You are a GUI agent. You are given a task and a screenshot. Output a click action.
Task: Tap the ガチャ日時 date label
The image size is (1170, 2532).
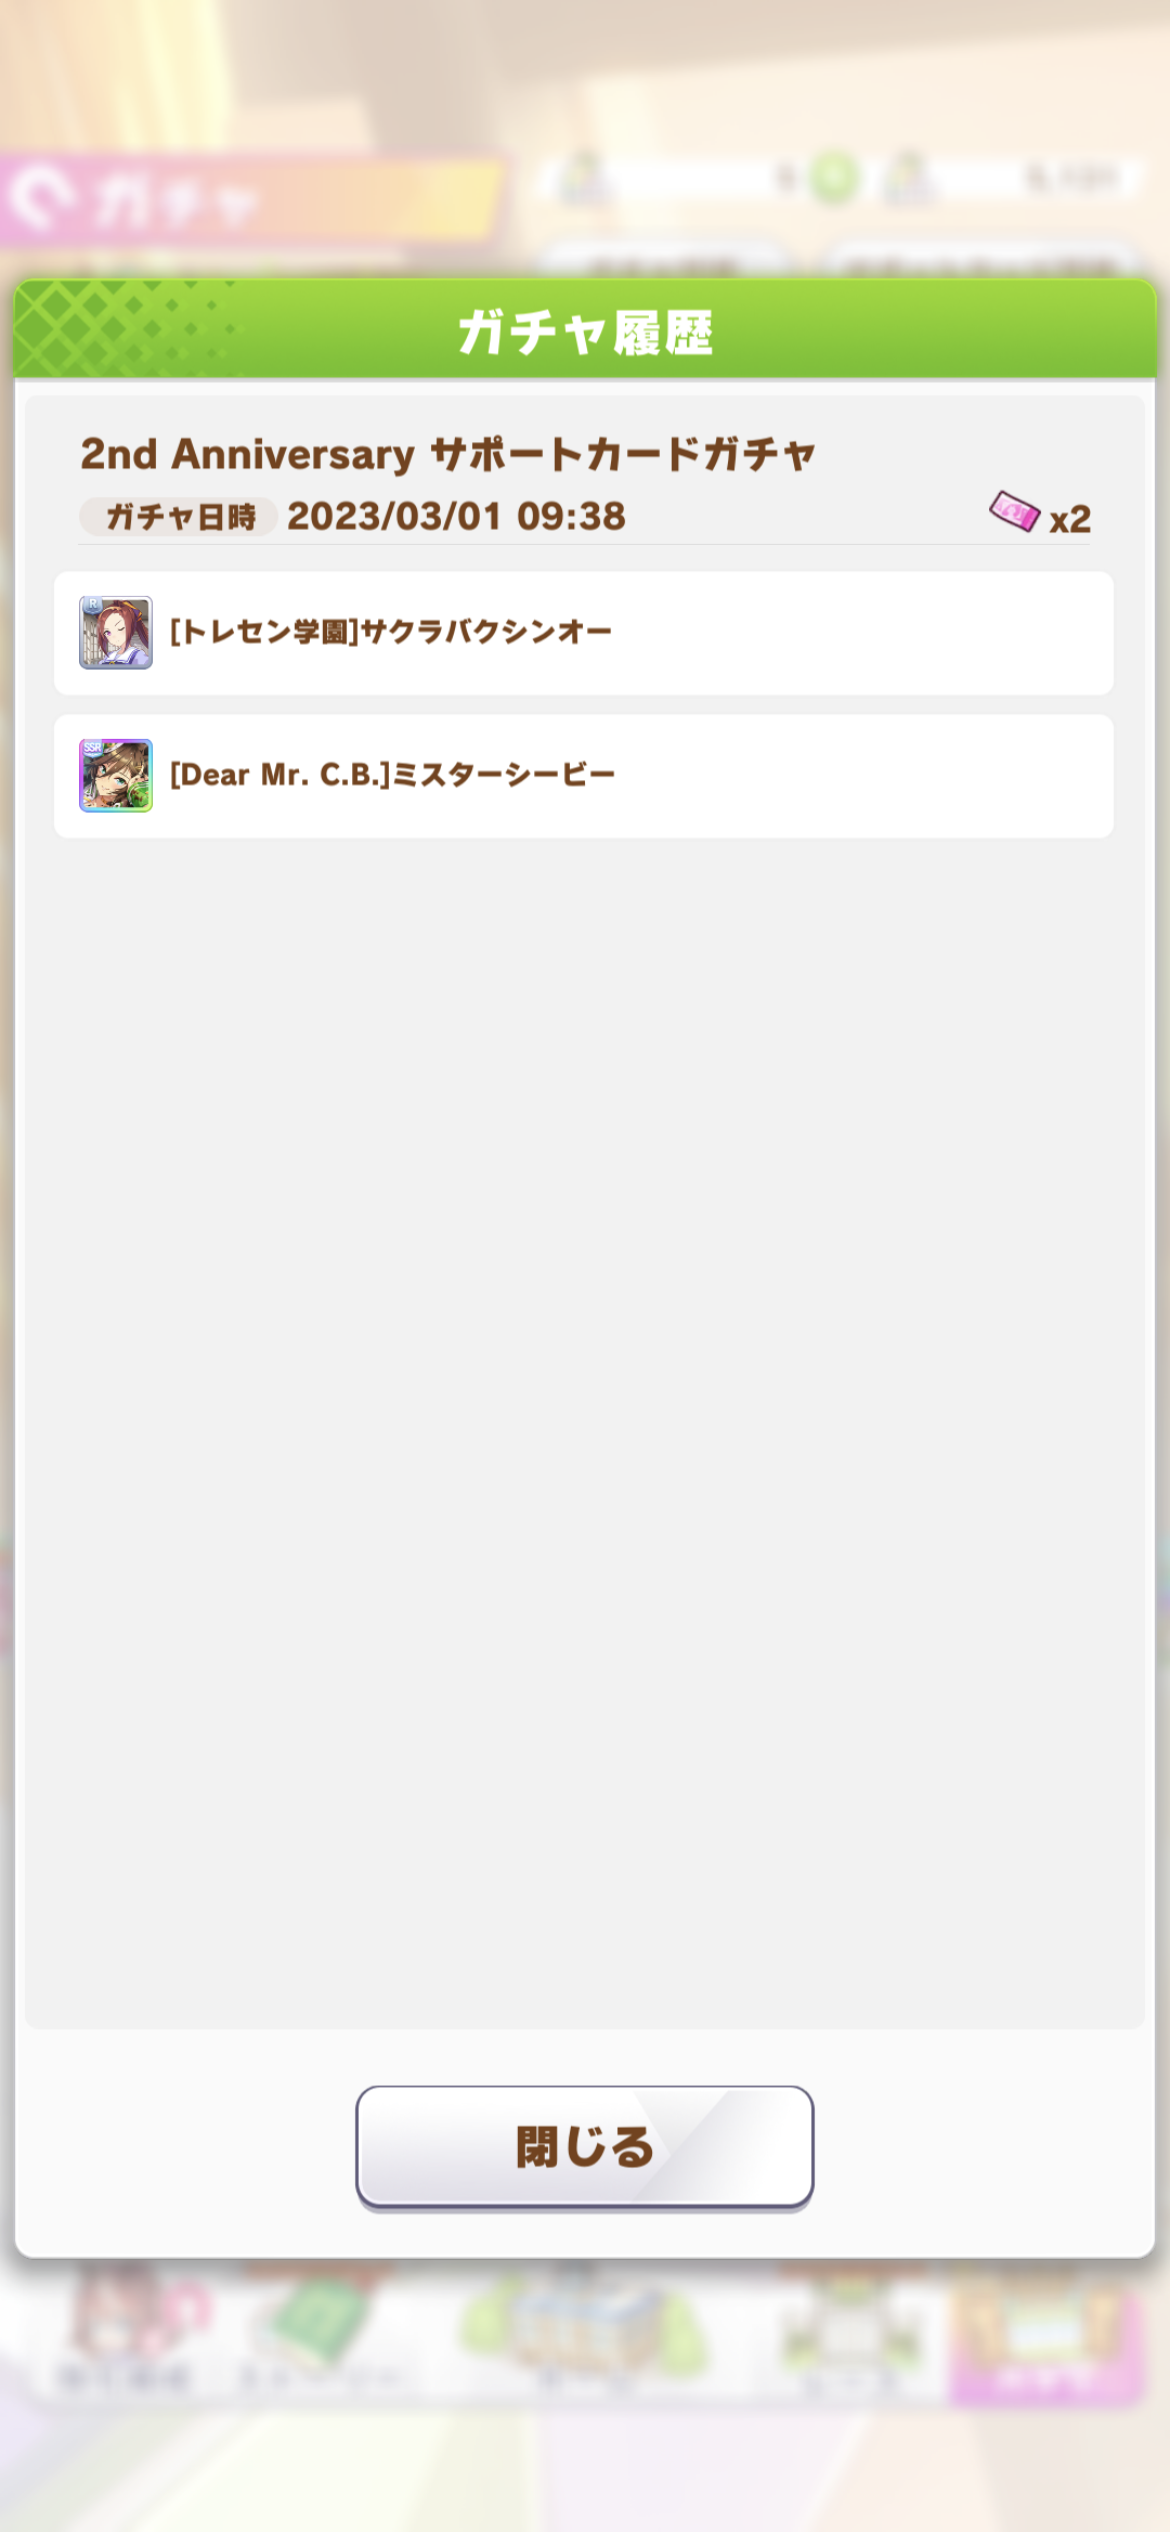coord(179,517)
